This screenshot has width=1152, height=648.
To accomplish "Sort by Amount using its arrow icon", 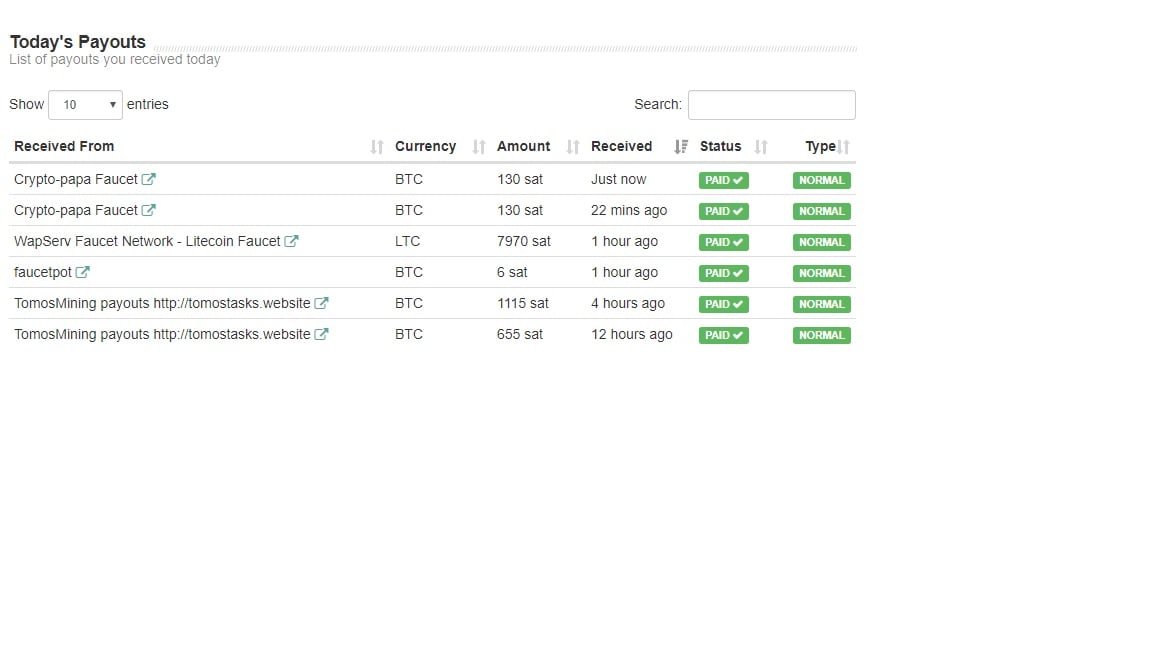I will tap(573, 147).
